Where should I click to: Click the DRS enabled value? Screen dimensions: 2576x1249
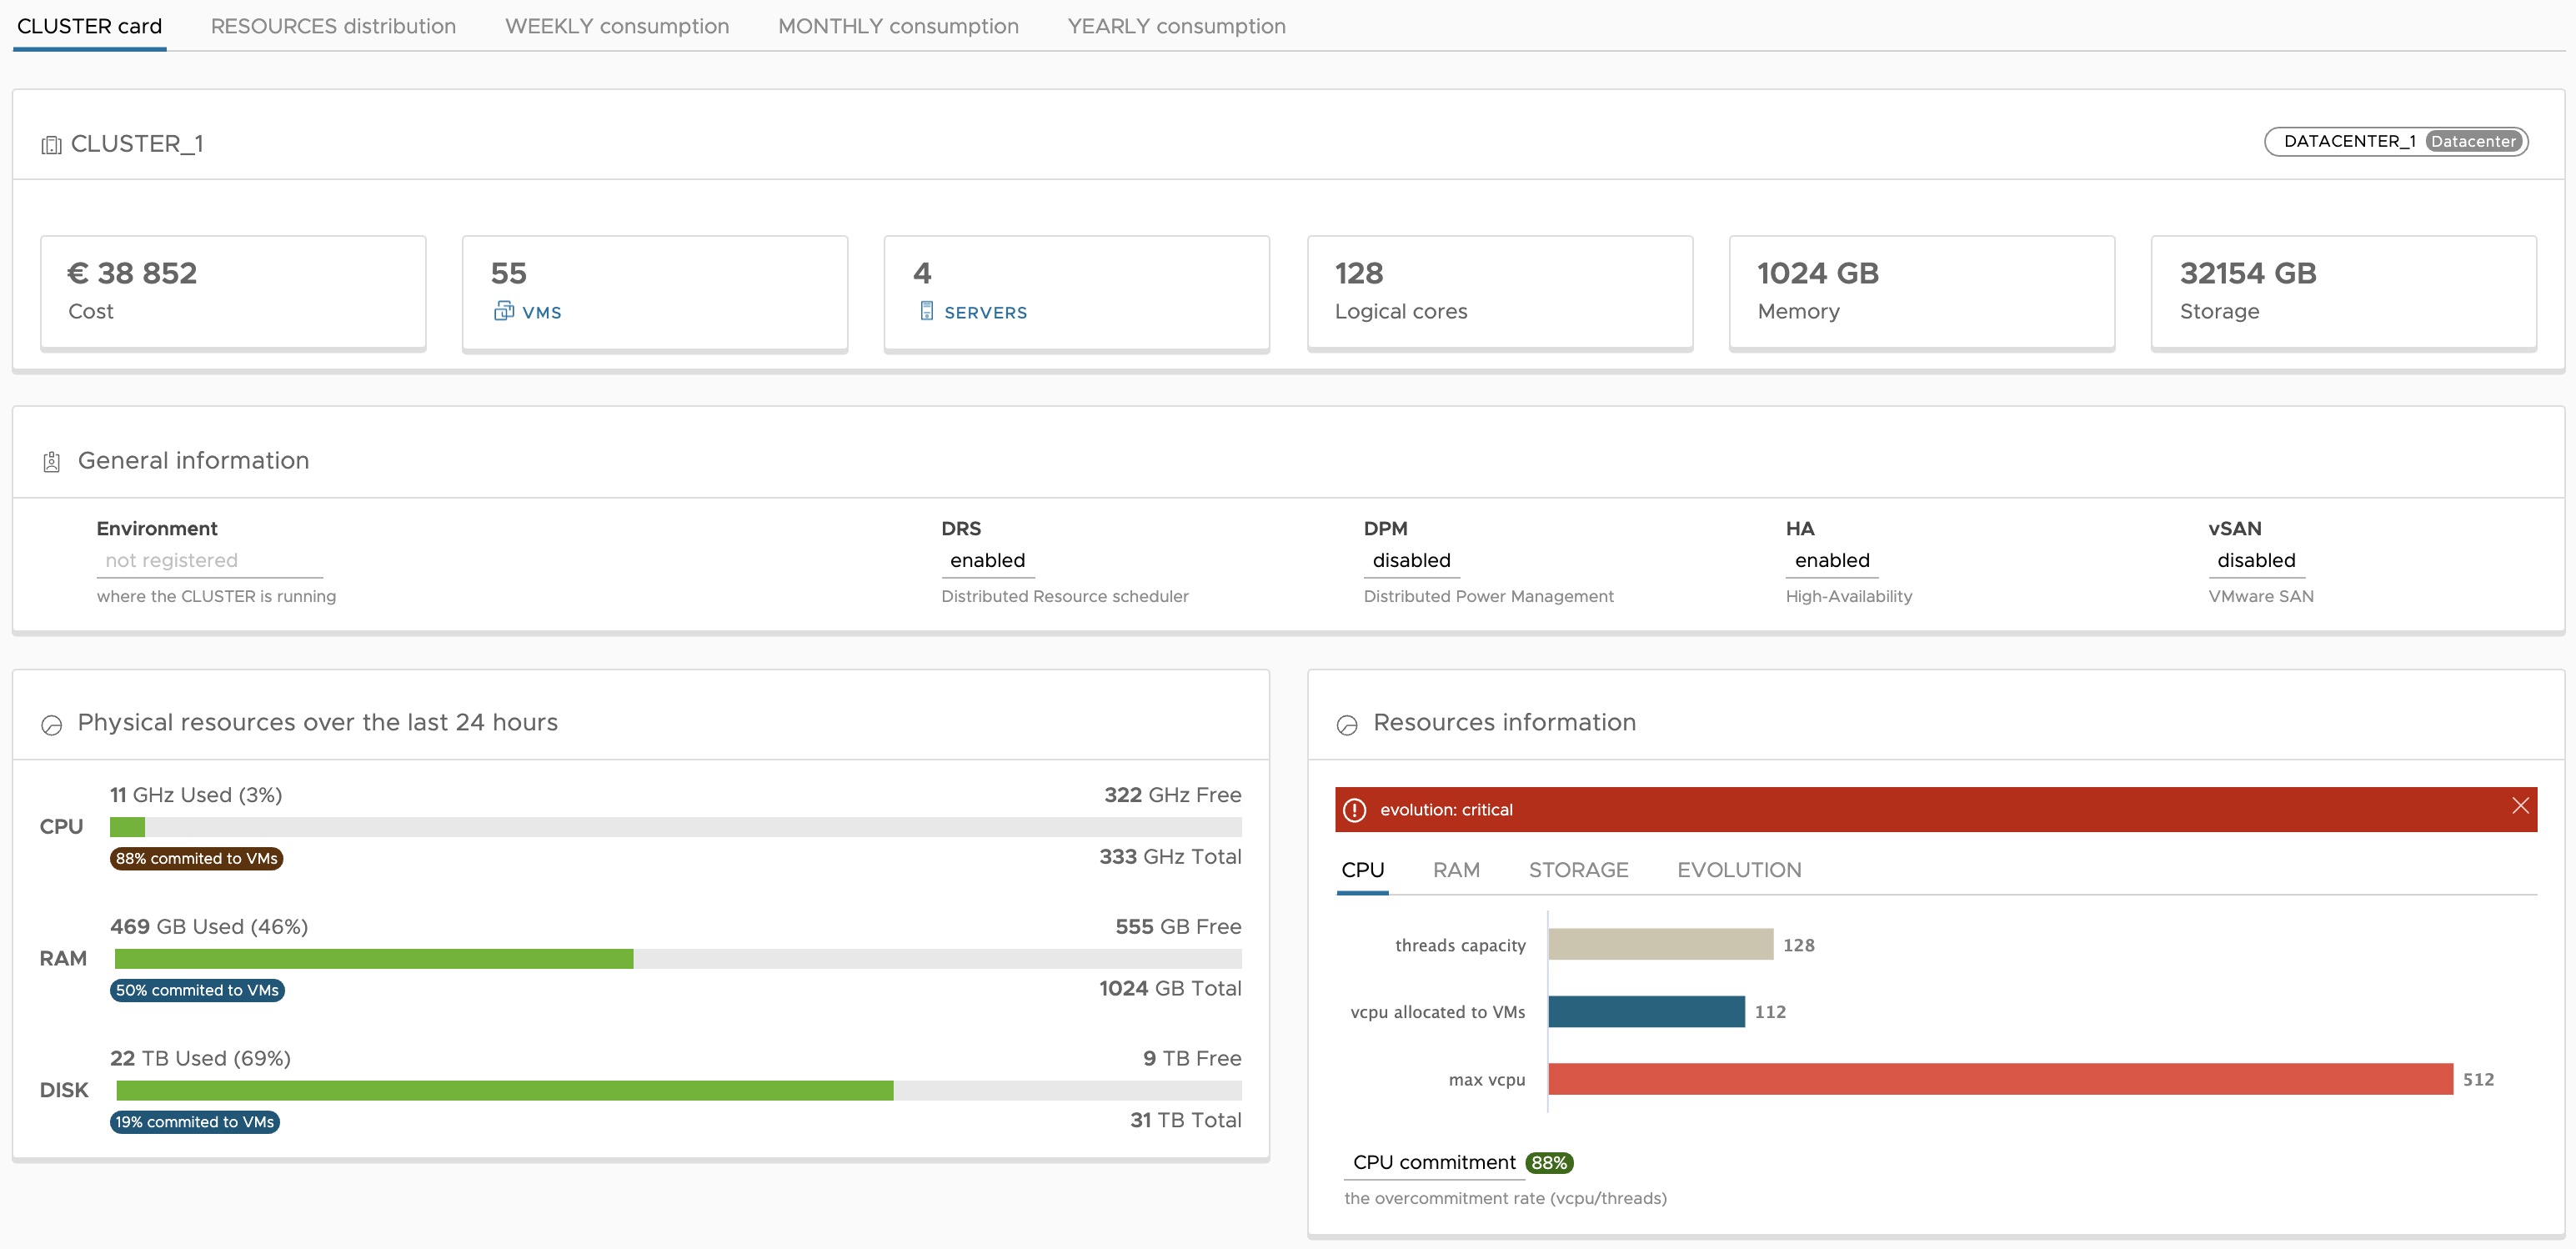[987, 560]
